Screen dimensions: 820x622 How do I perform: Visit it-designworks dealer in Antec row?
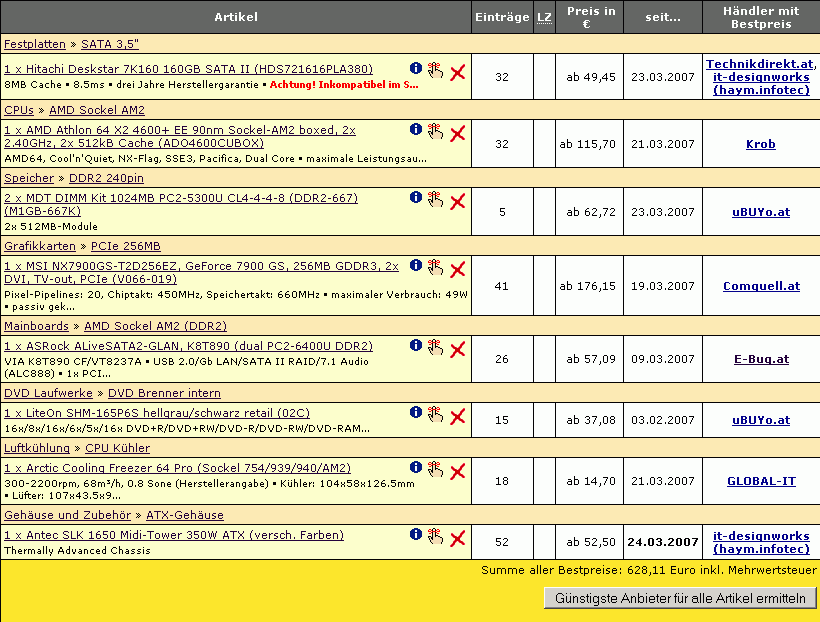click(x=761, y=542)
